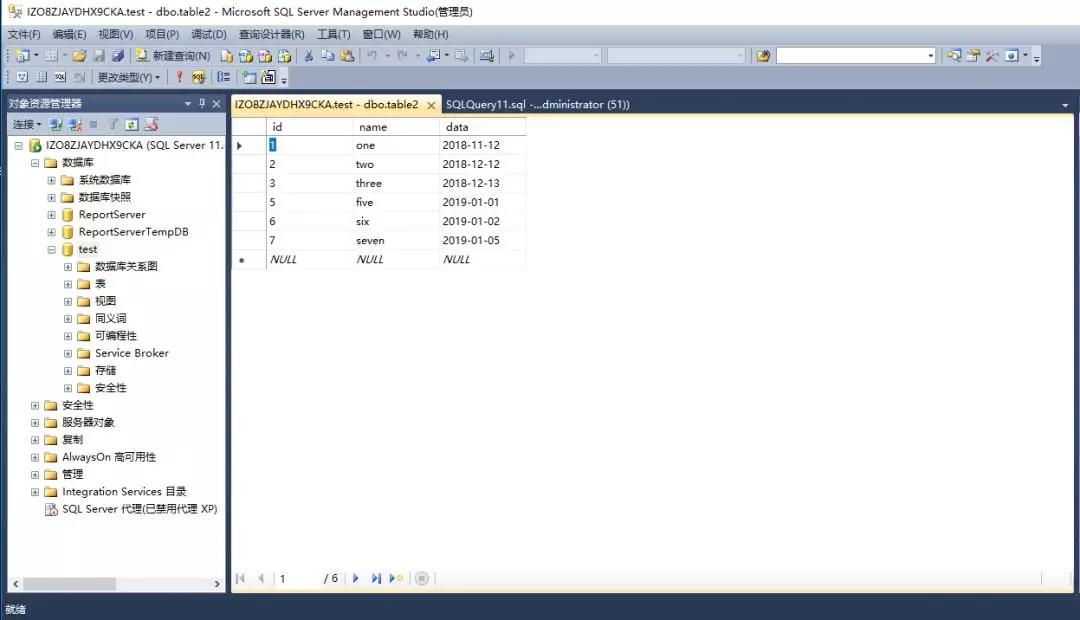Collapse the IZO8ZJAYDHX9CKA server node
Screen dimensions: 1080x620
[19, 145]
